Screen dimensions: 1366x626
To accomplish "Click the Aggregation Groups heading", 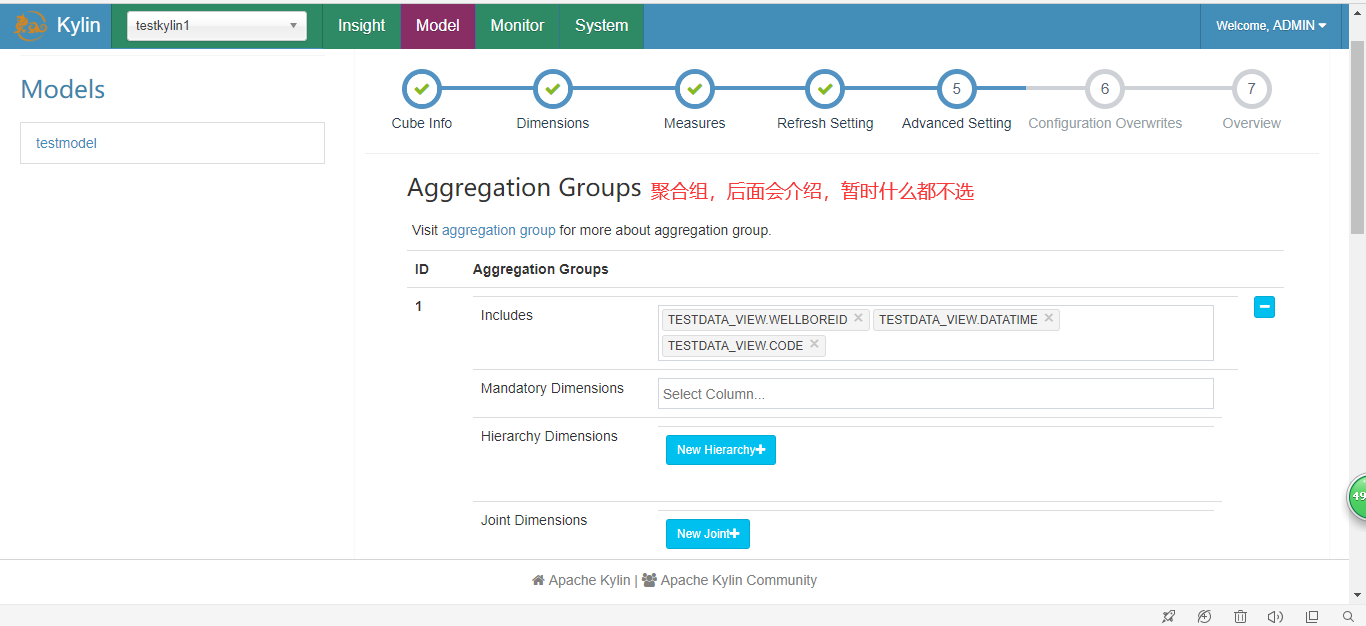I will (x=524, y=188).
